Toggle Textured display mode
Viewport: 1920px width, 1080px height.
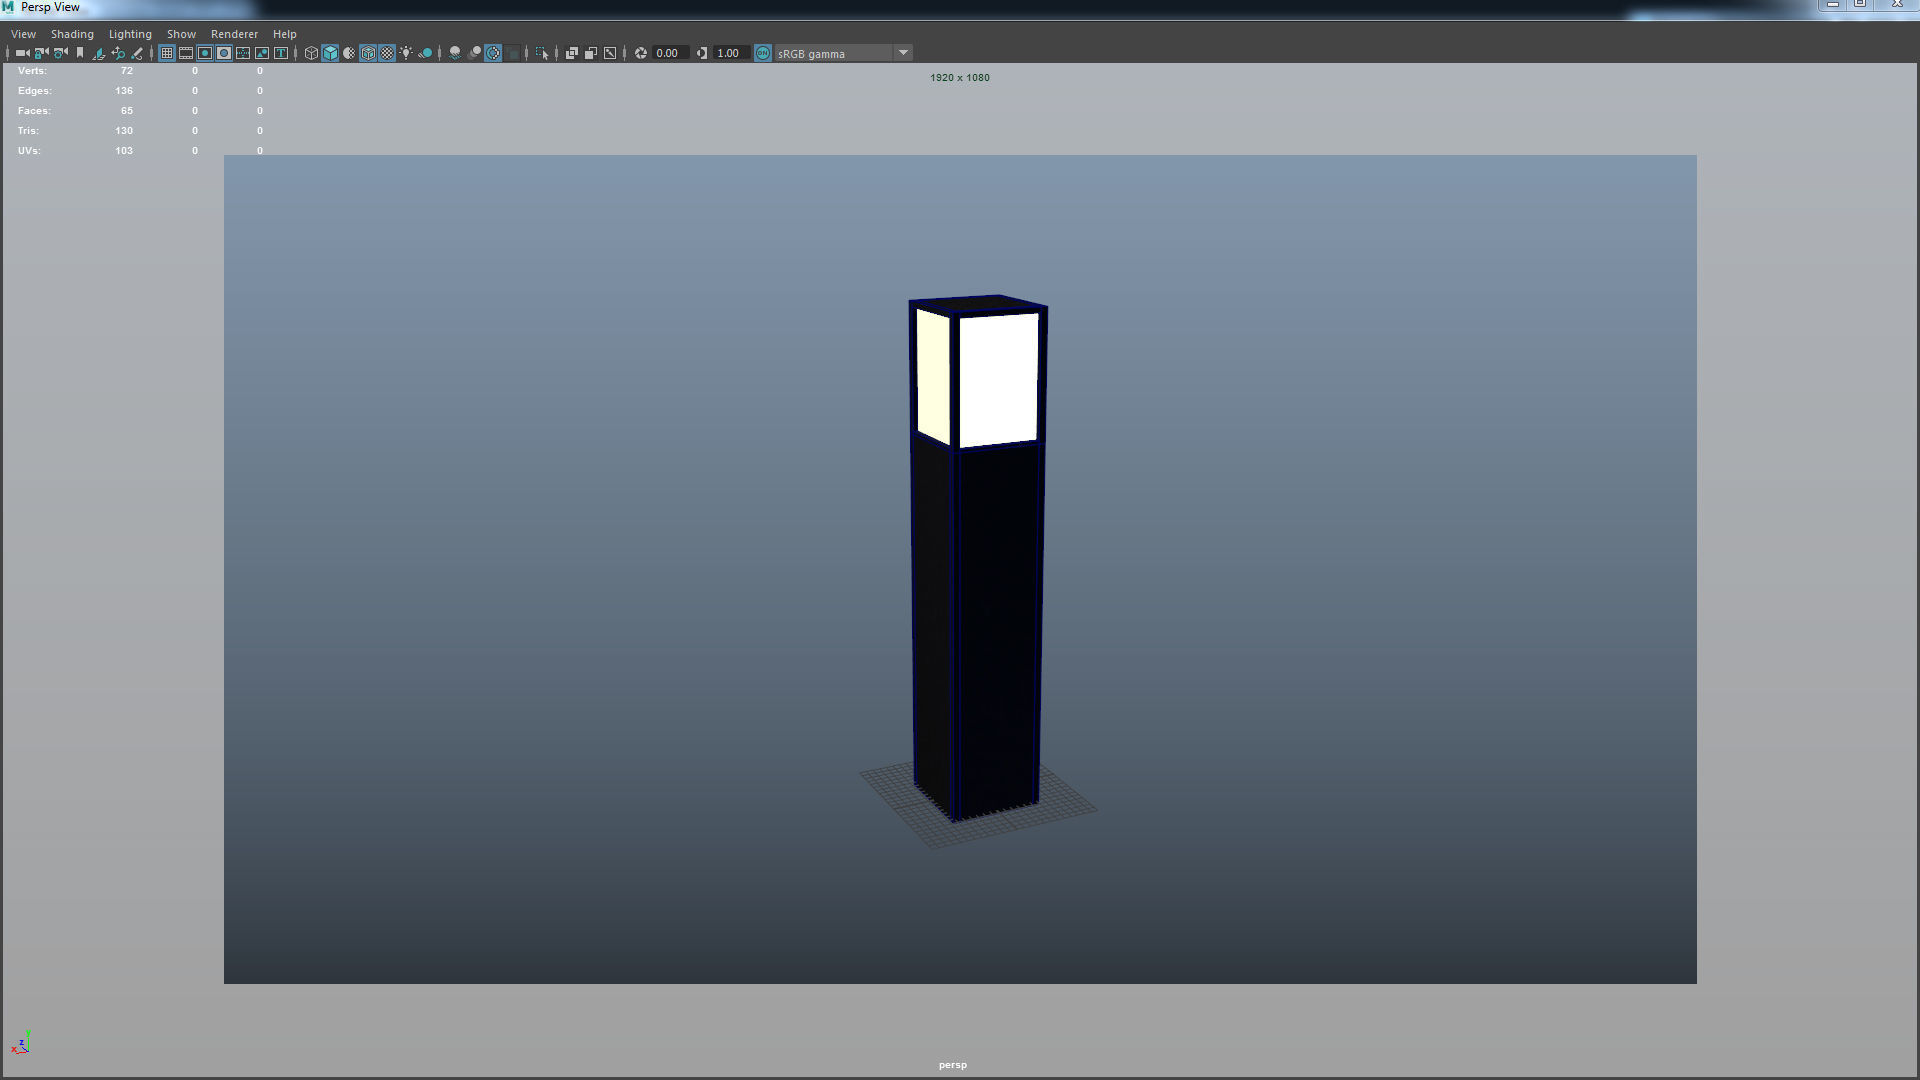click(387, 53)
